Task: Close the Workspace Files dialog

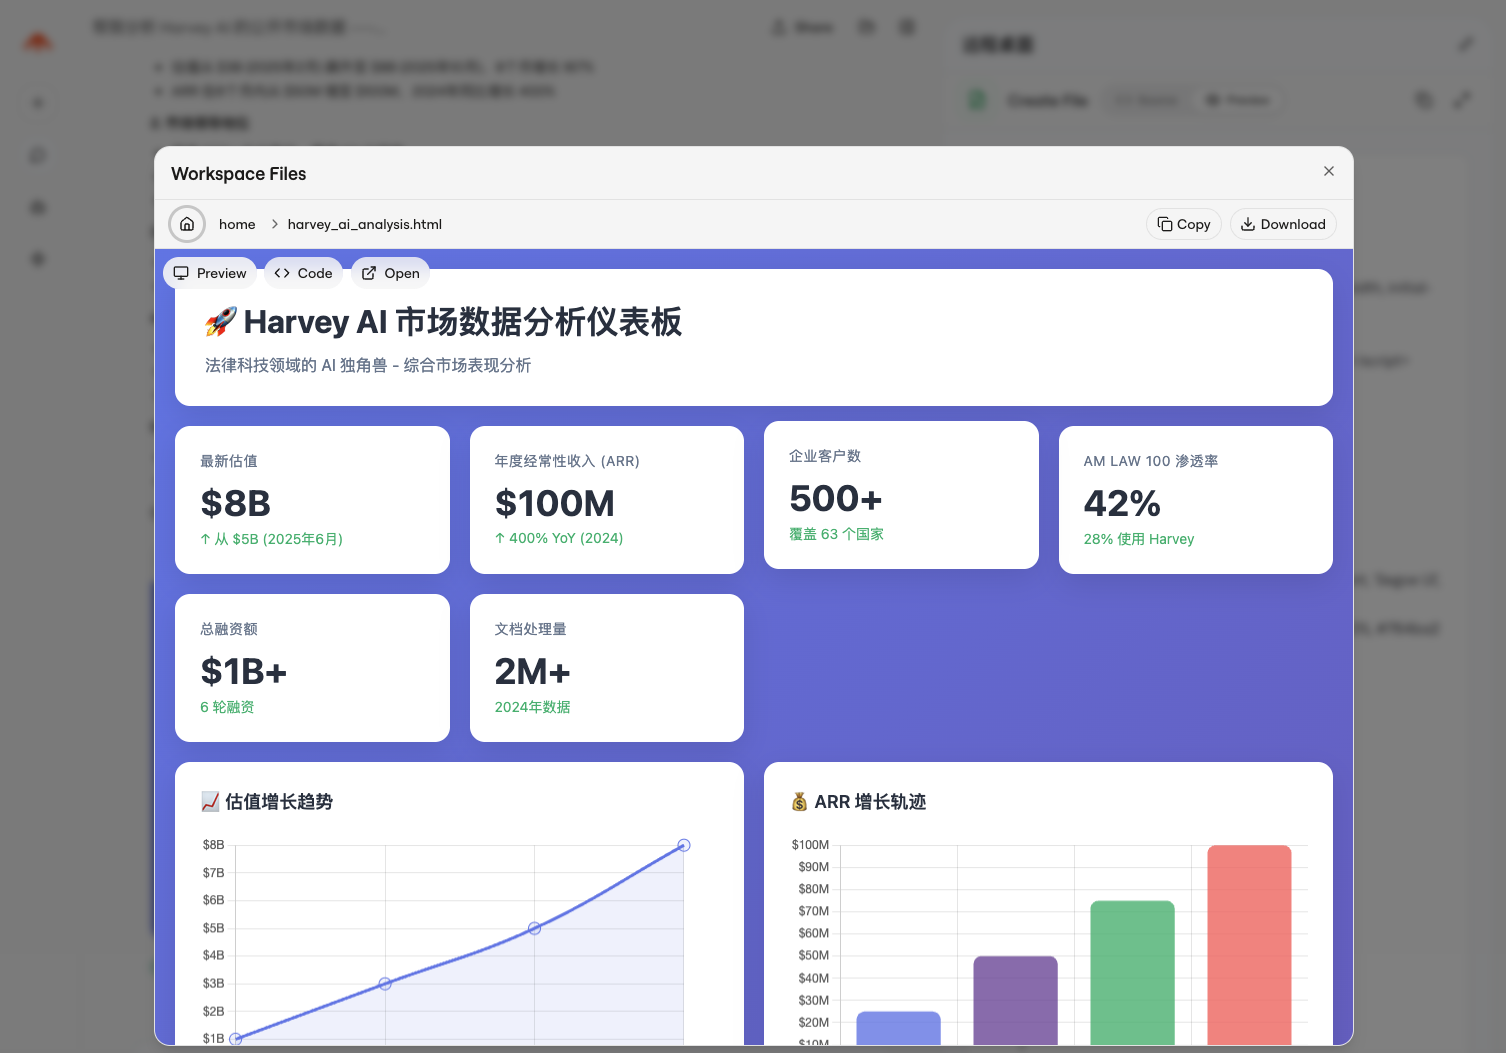Action: pyautogui.click(x=1328, y=171)
